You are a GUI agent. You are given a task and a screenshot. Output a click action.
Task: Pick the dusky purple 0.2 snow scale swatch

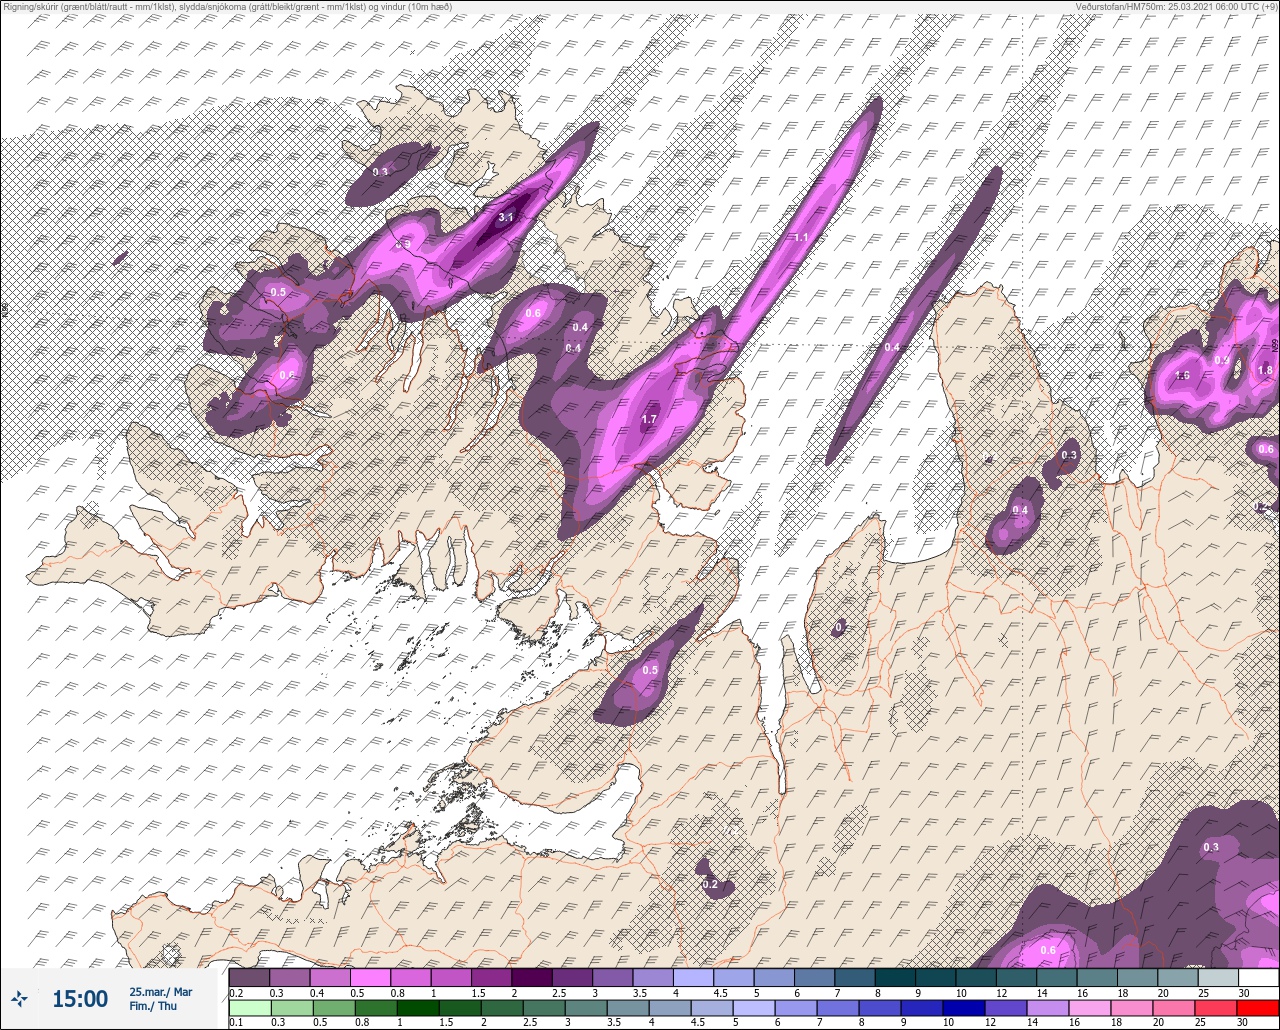point(249,977)
